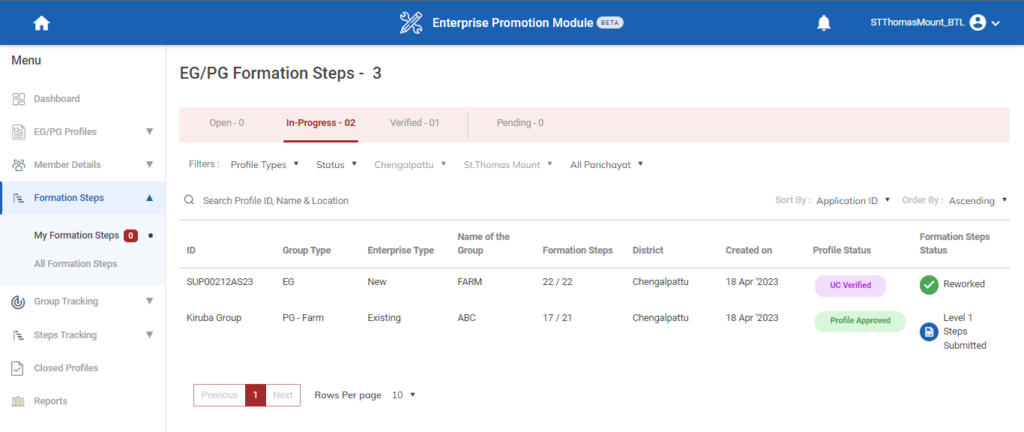
Task: Click the blue Level 1 Steps document icon
Action: 929,332
